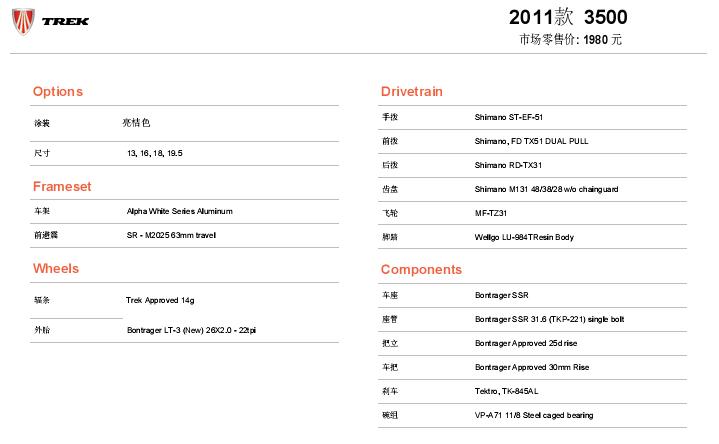Click the frame sizes 13, 16, 18, 19.5

click(x=155, y=153)
